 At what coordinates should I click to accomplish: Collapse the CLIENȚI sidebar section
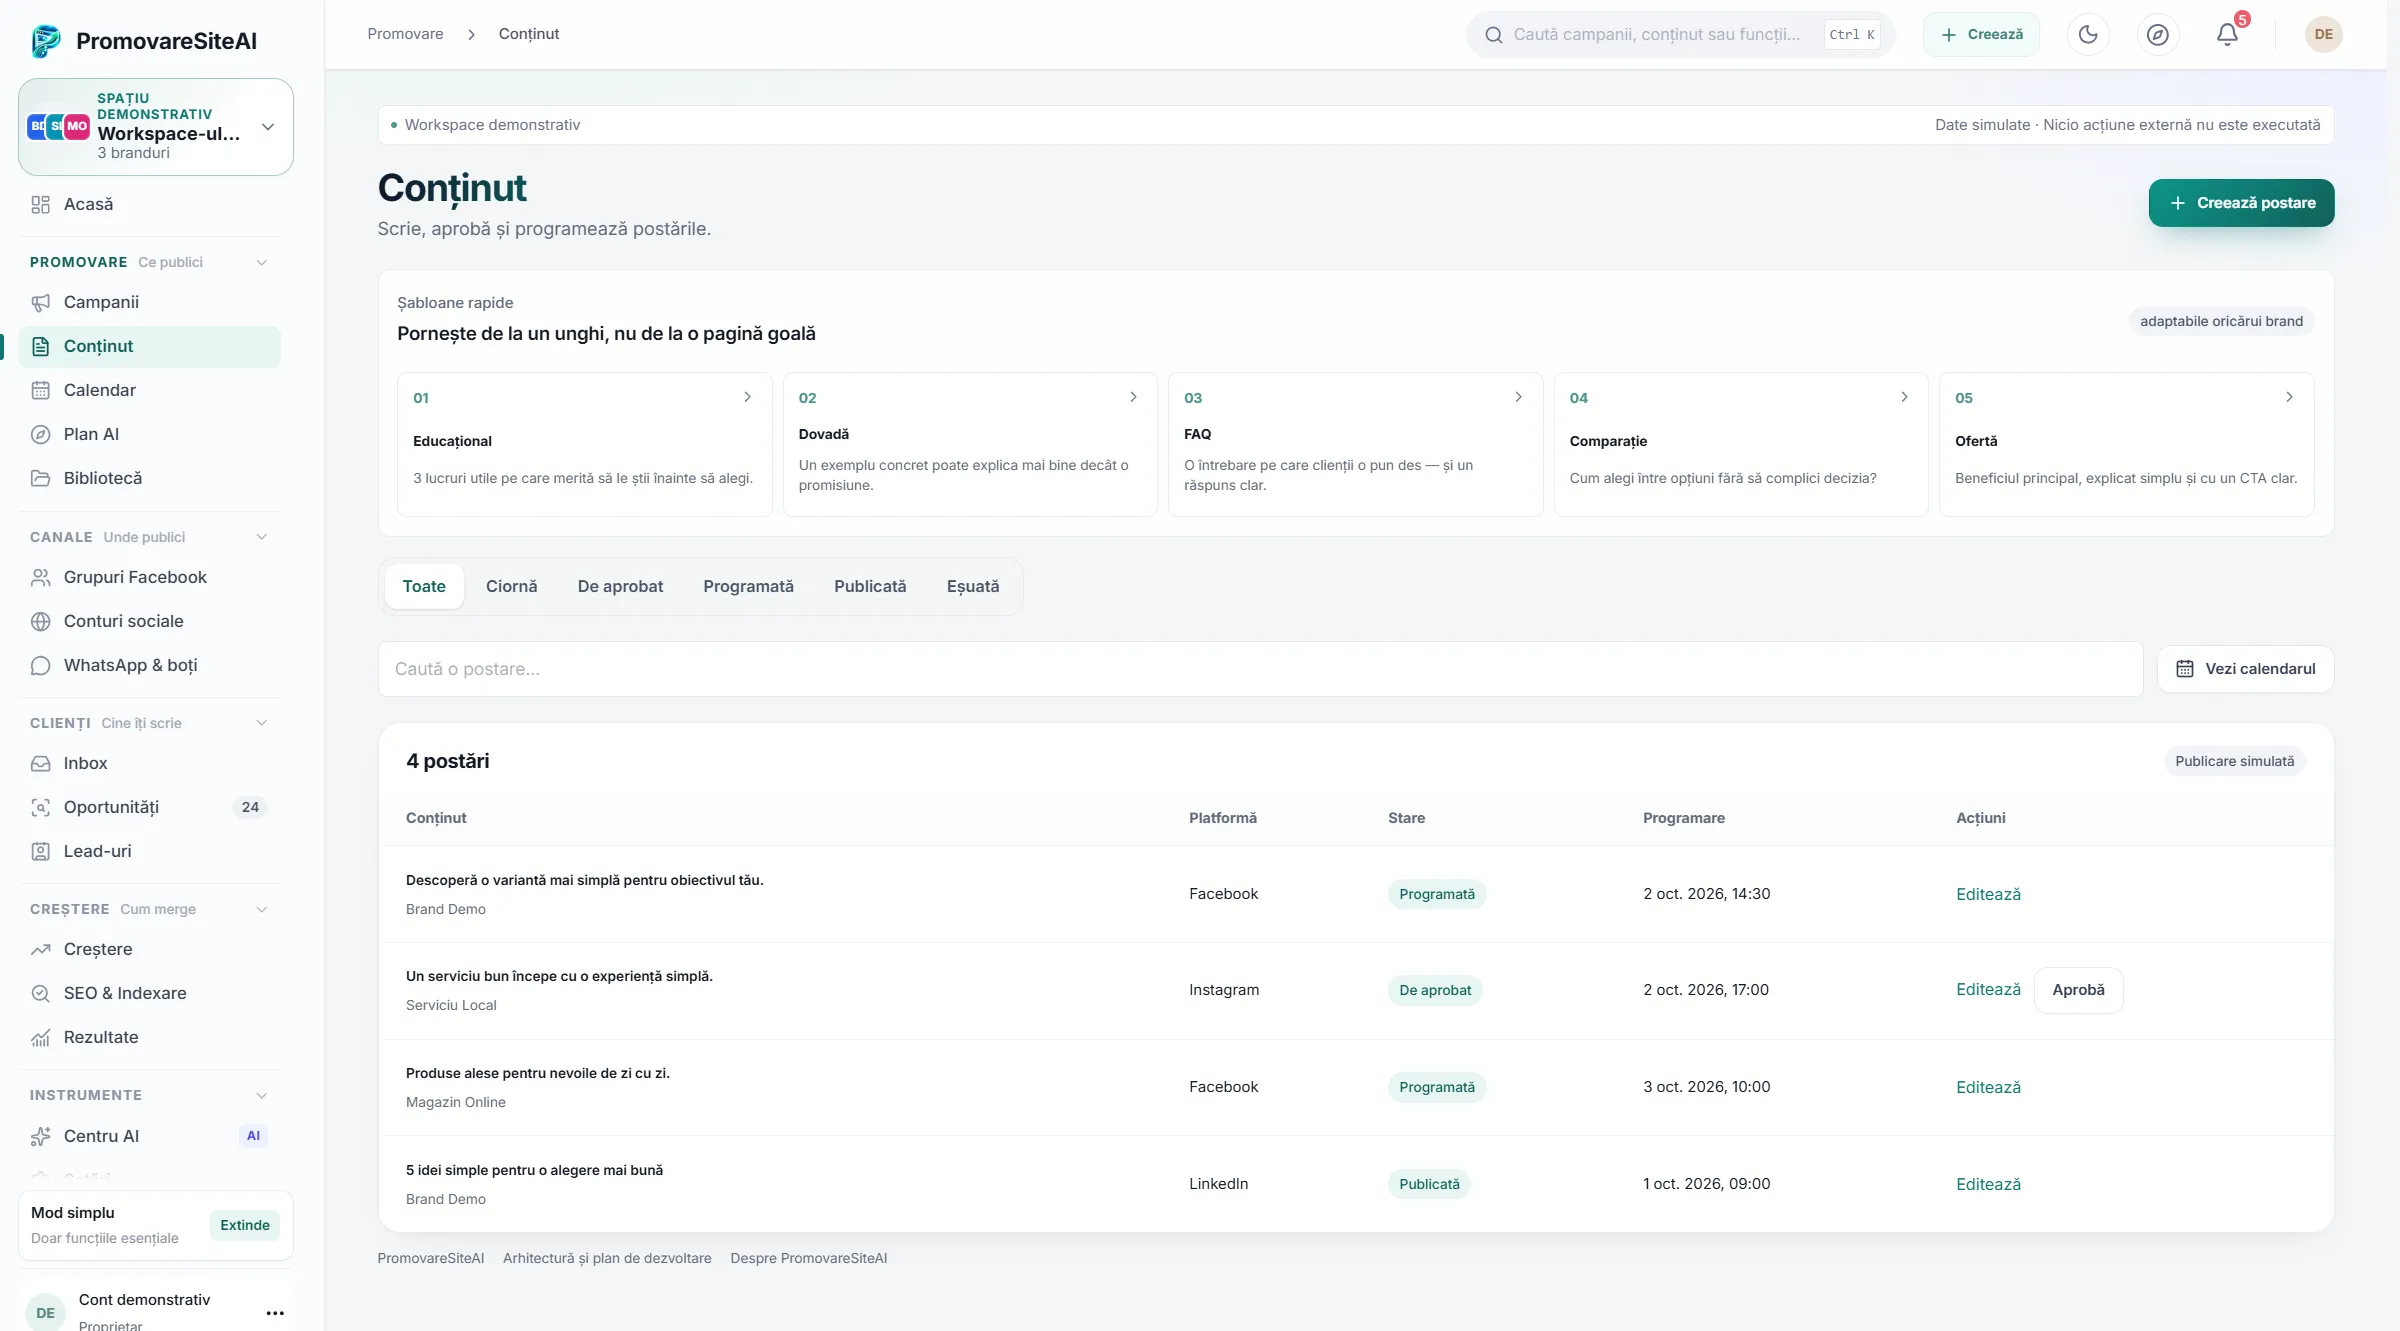pyautogui.click(x=262, y=723)
